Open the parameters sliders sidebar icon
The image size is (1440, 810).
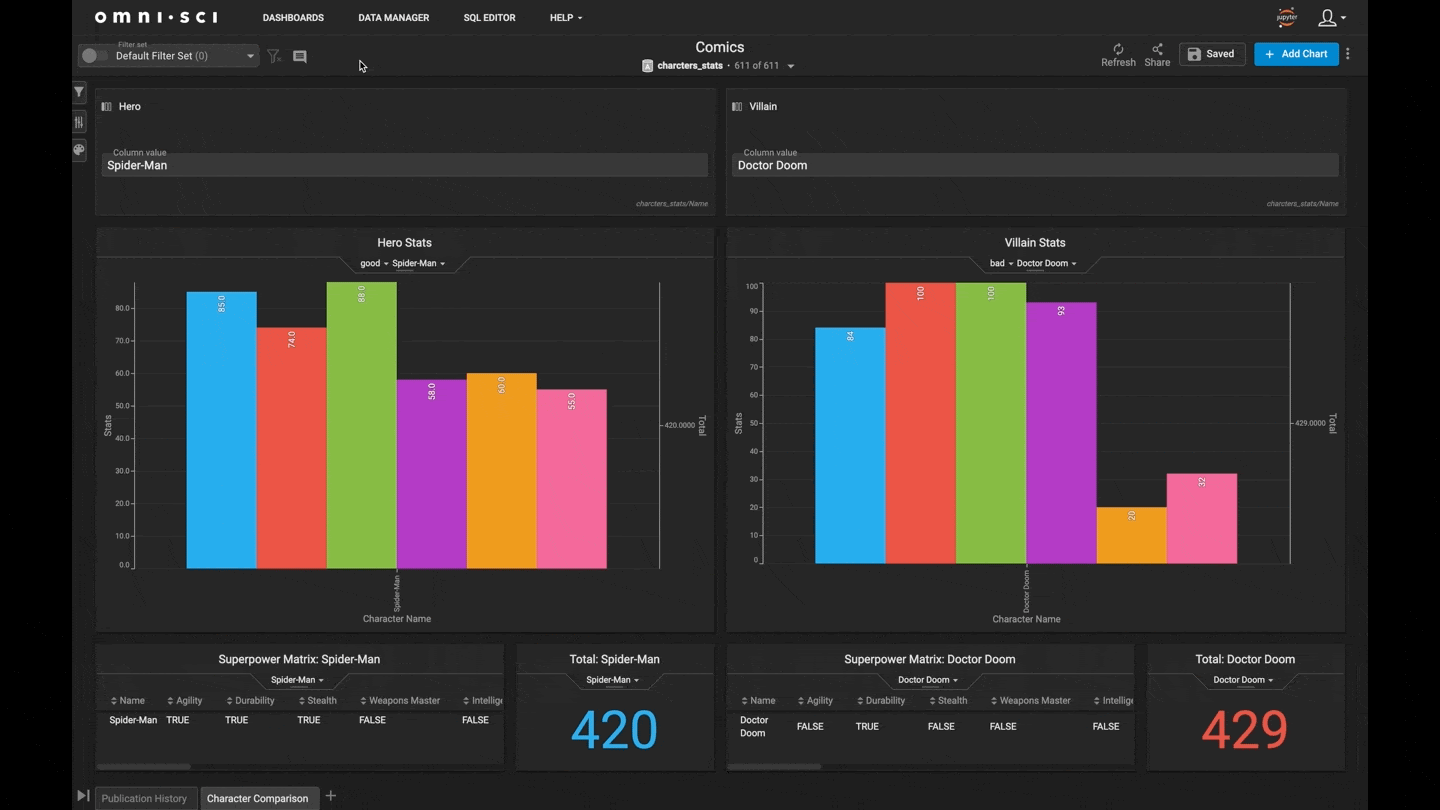(79, 121)
